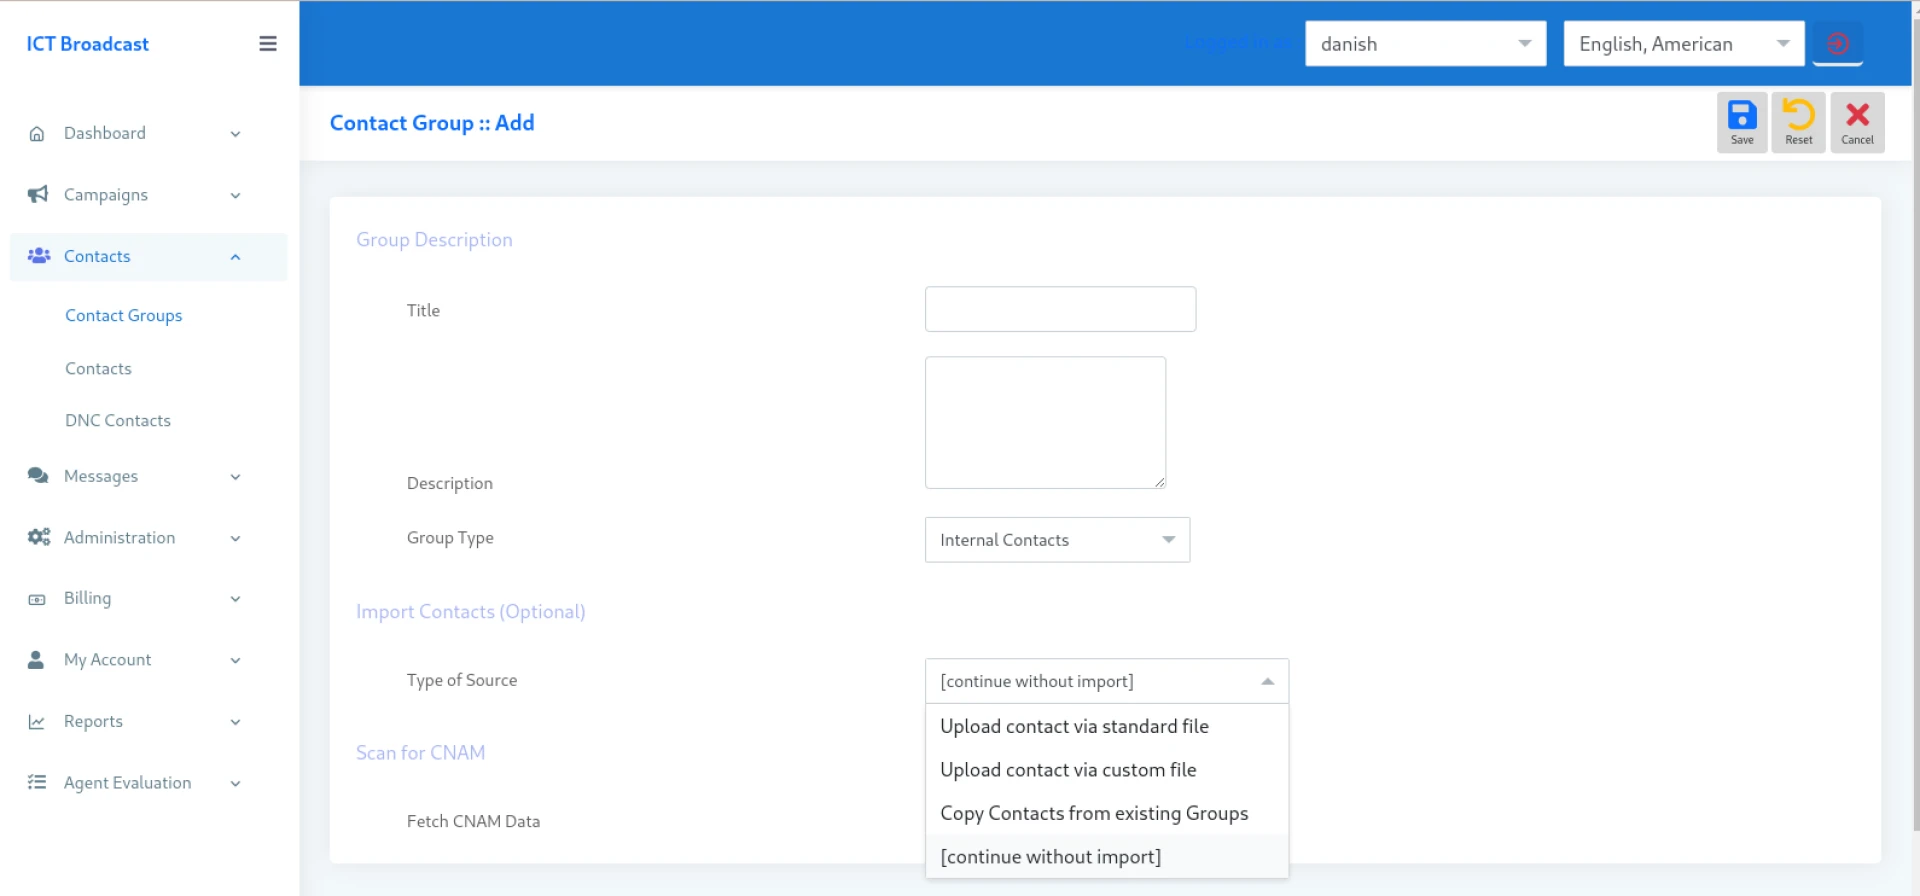Open the danish user dropdown
Image resolution: width=1920 pixels, height=896 pixels.
1425,44
